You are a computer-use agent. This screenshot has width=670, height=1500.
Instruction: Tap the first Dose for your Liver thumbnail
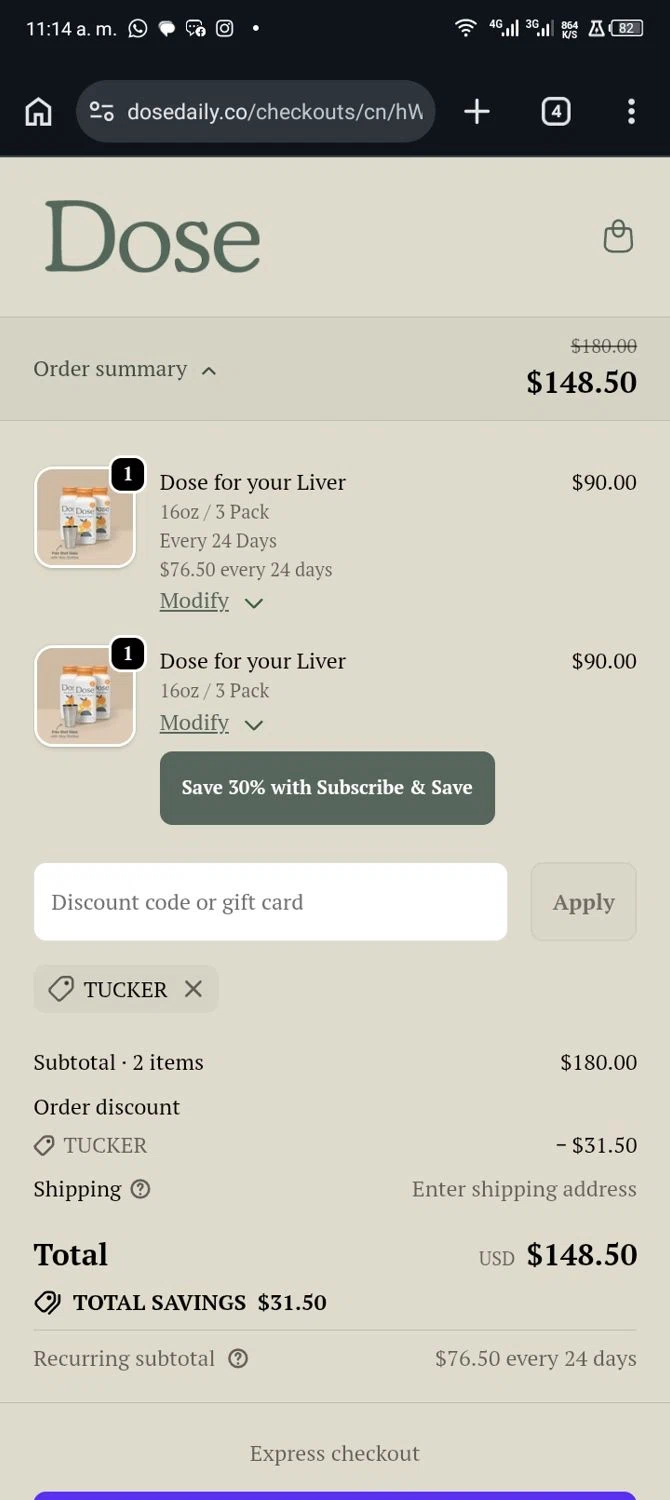pos(85,517)
